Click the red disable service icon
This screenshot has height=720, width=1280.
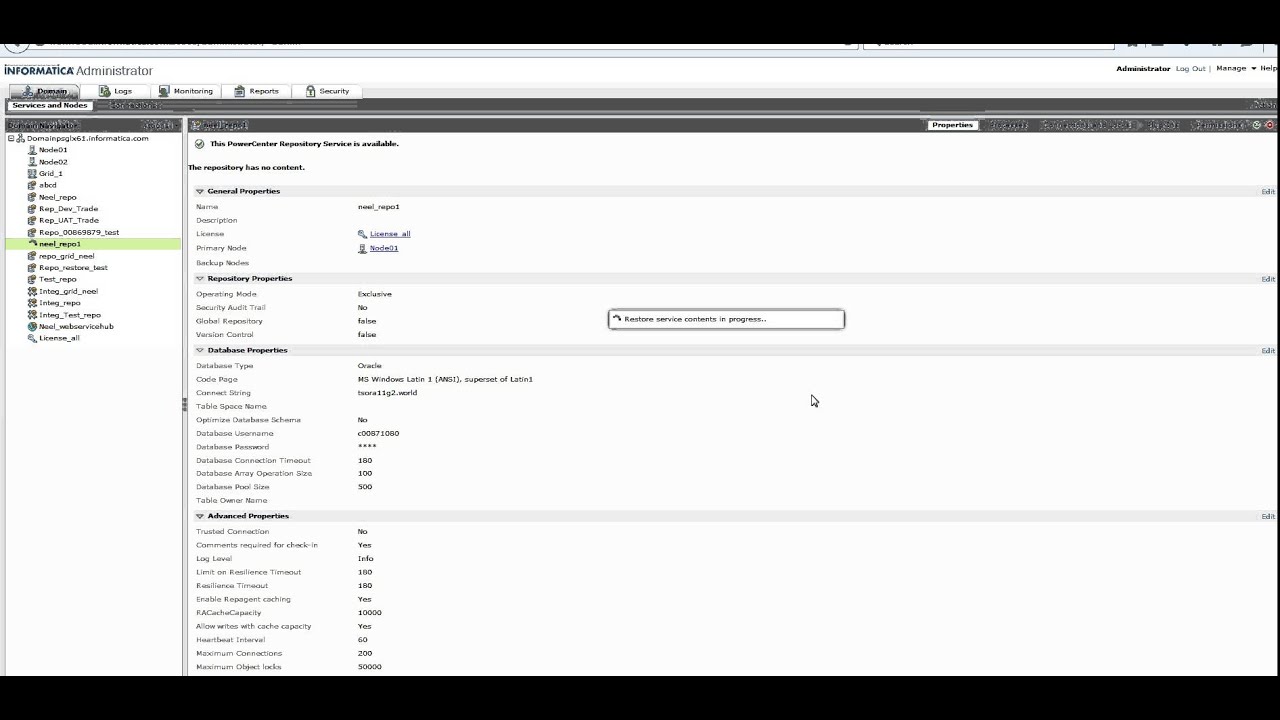tap(1269, 125)
